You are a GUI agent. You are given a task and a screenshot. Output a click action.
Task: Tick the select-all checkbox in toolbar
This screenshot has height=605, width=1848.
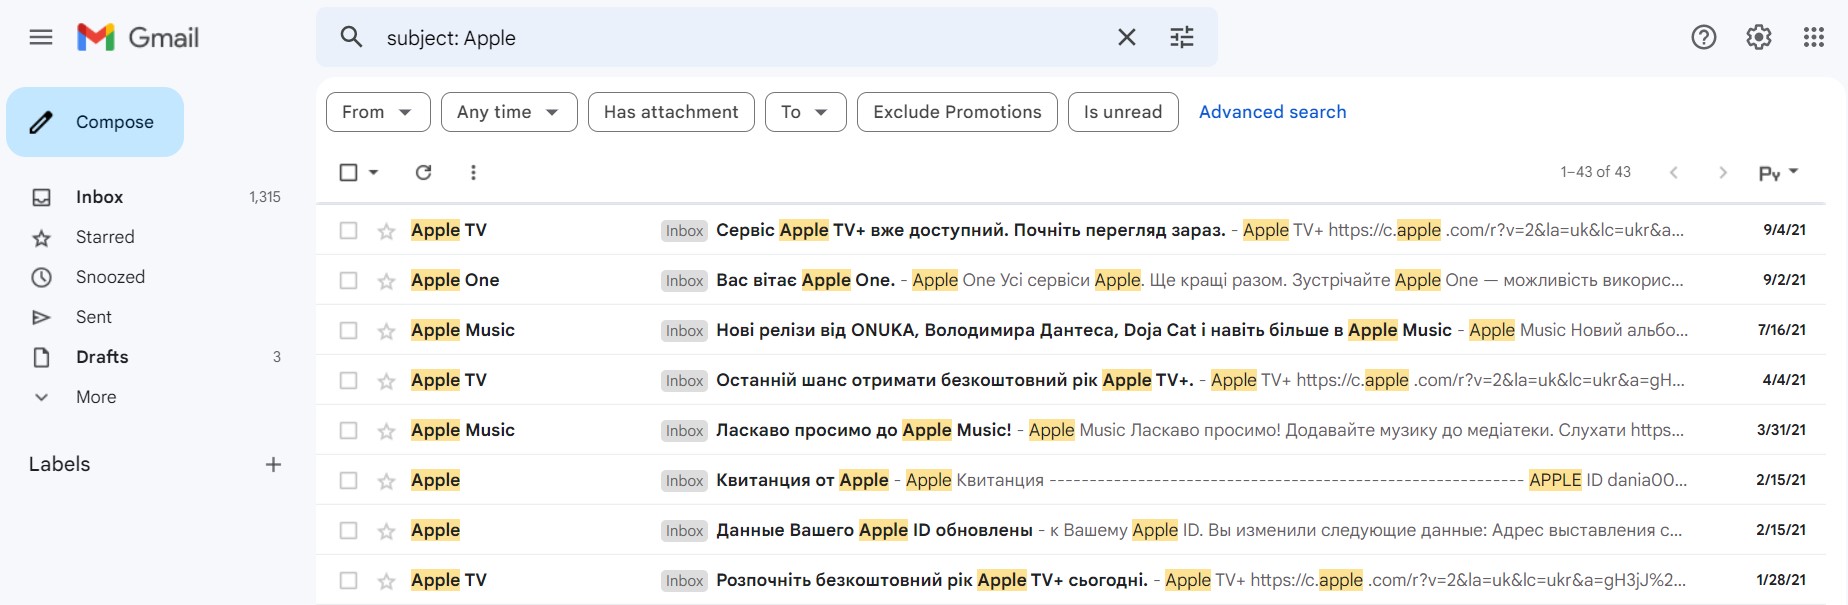[x=348, y=172]
